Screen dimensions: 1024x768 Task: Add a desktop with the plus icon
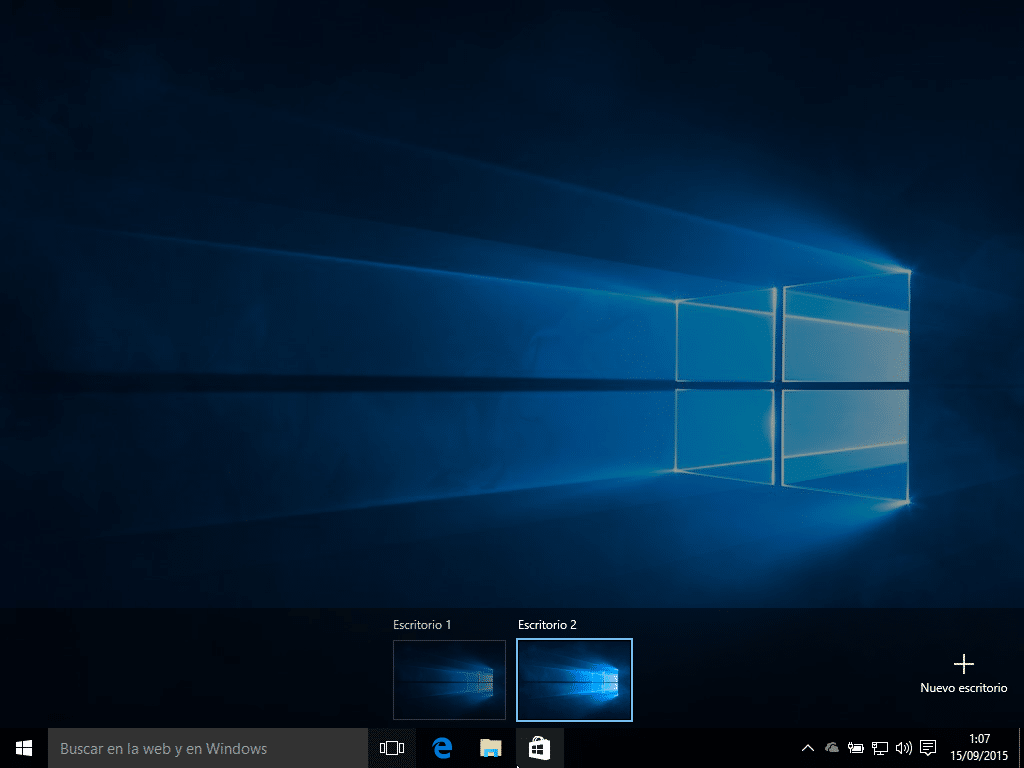[964, 664]
